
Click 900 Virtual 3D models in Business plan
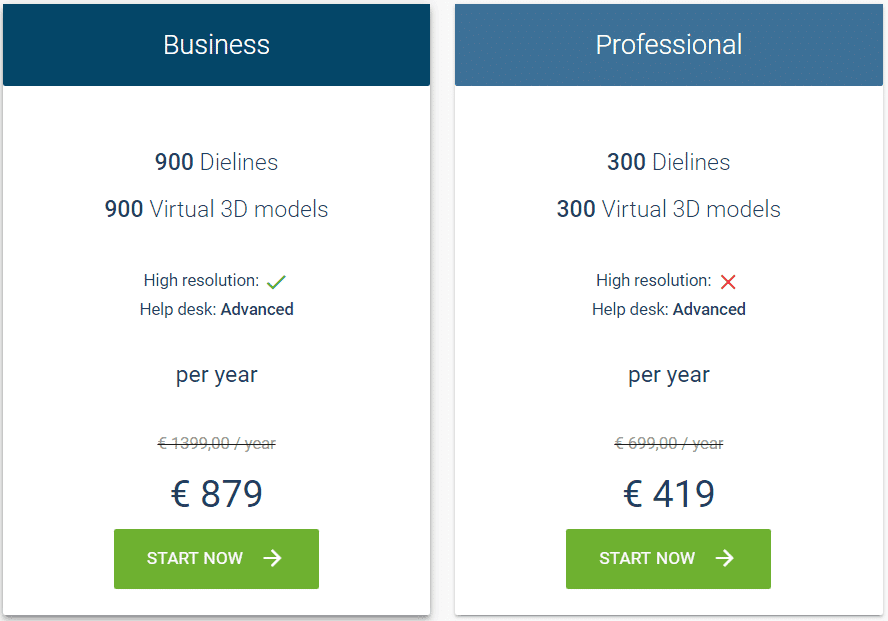(x=216, y=209)
